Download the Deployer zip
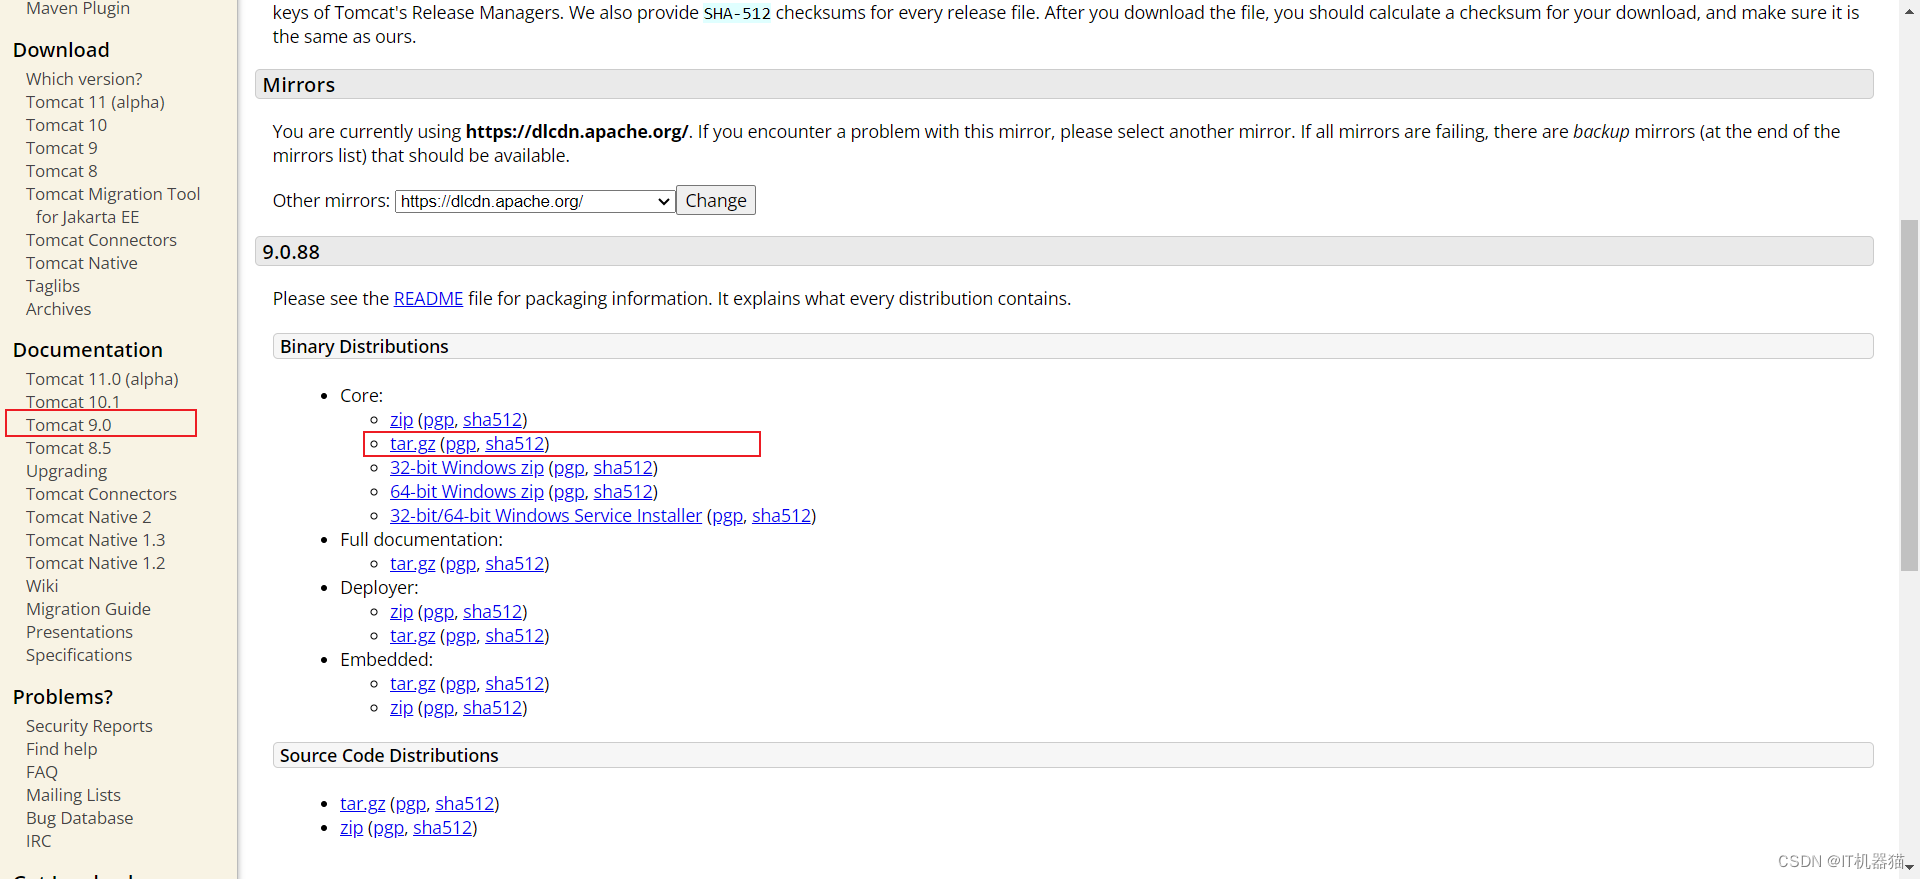Screen dimensions: 1920x879 coord(401,611)
